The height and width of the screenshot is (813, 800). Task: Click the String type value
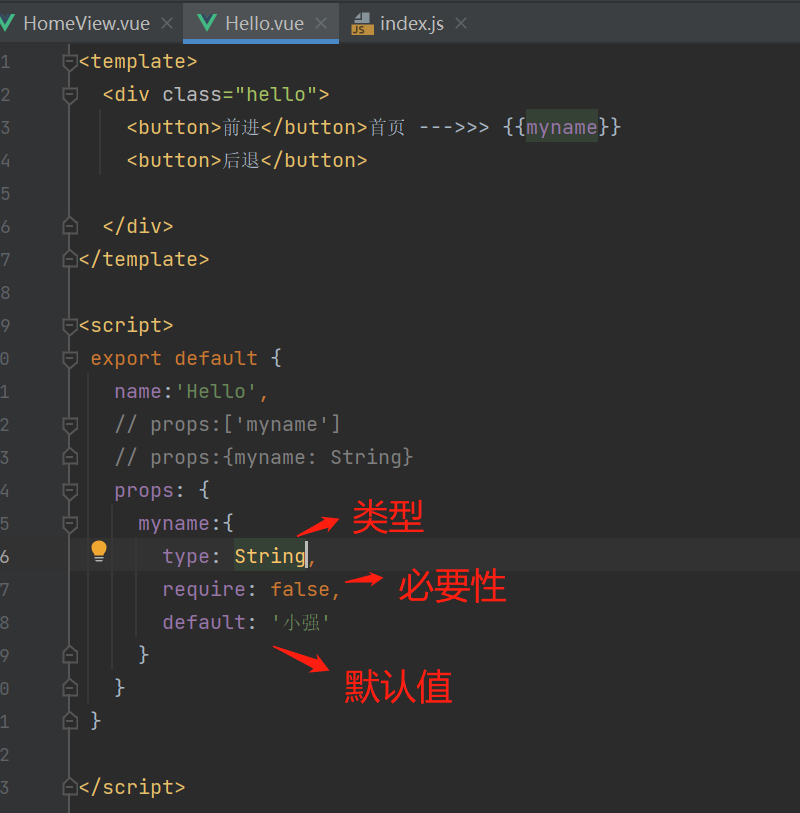(x=270, y=556)
